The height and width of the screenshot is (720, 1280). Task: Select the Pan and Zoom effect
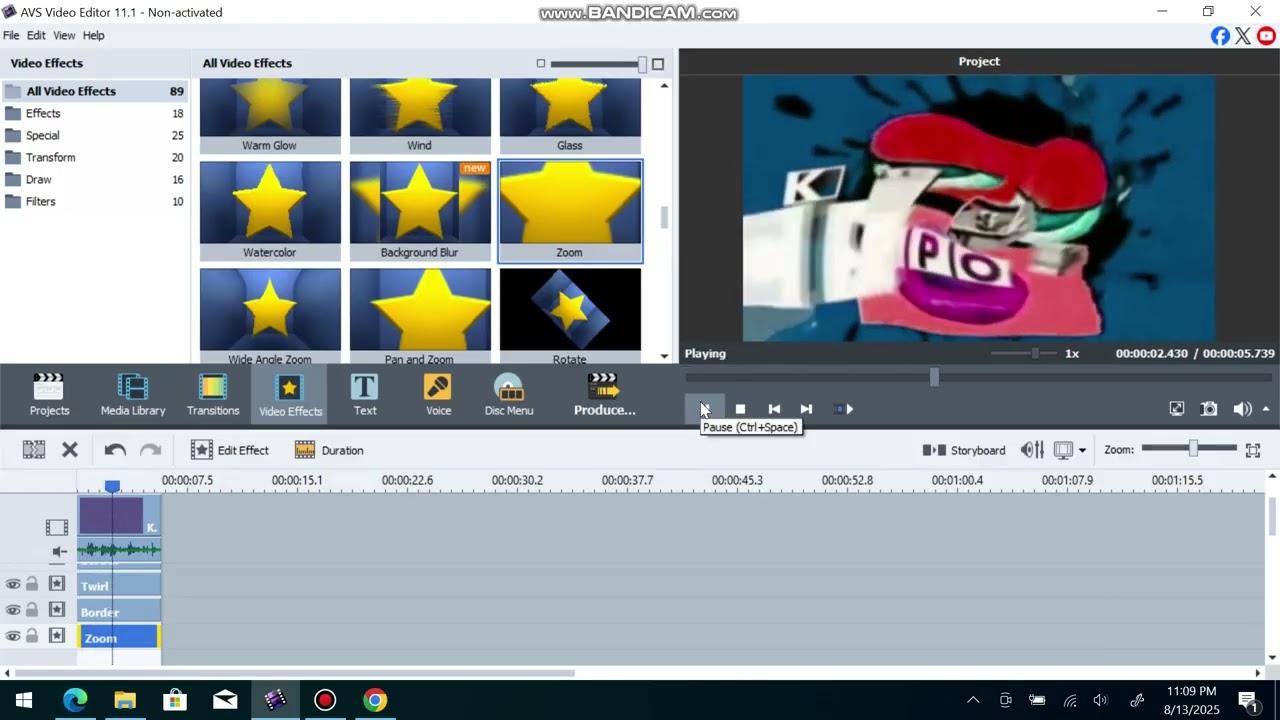[x=420, y=316]
